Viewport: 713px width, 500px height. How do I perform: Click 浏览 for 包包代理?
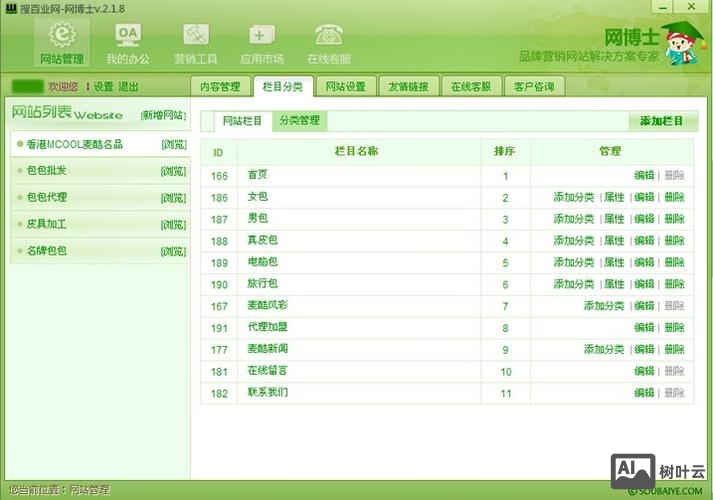(174, 198)
